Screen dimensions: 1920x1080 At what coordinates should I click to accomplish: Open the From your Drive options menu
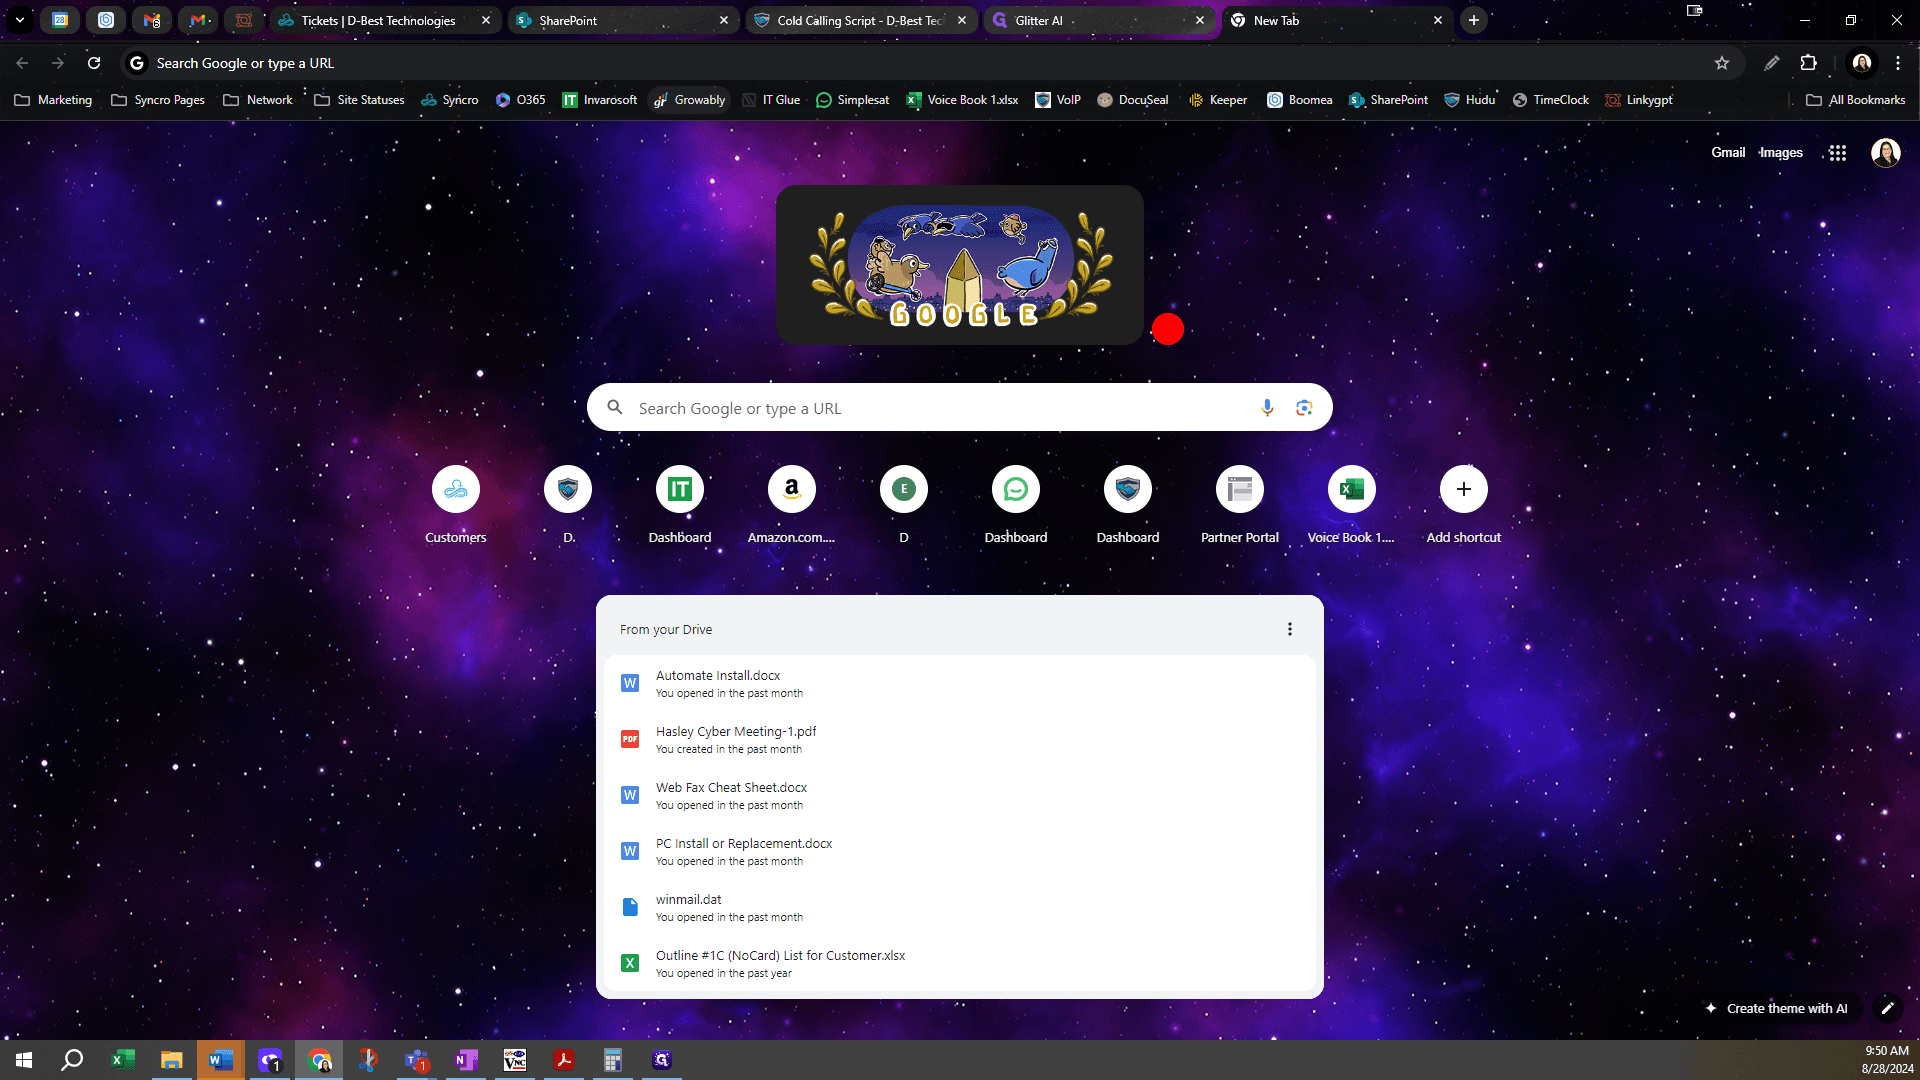(x=1290, y=629)
